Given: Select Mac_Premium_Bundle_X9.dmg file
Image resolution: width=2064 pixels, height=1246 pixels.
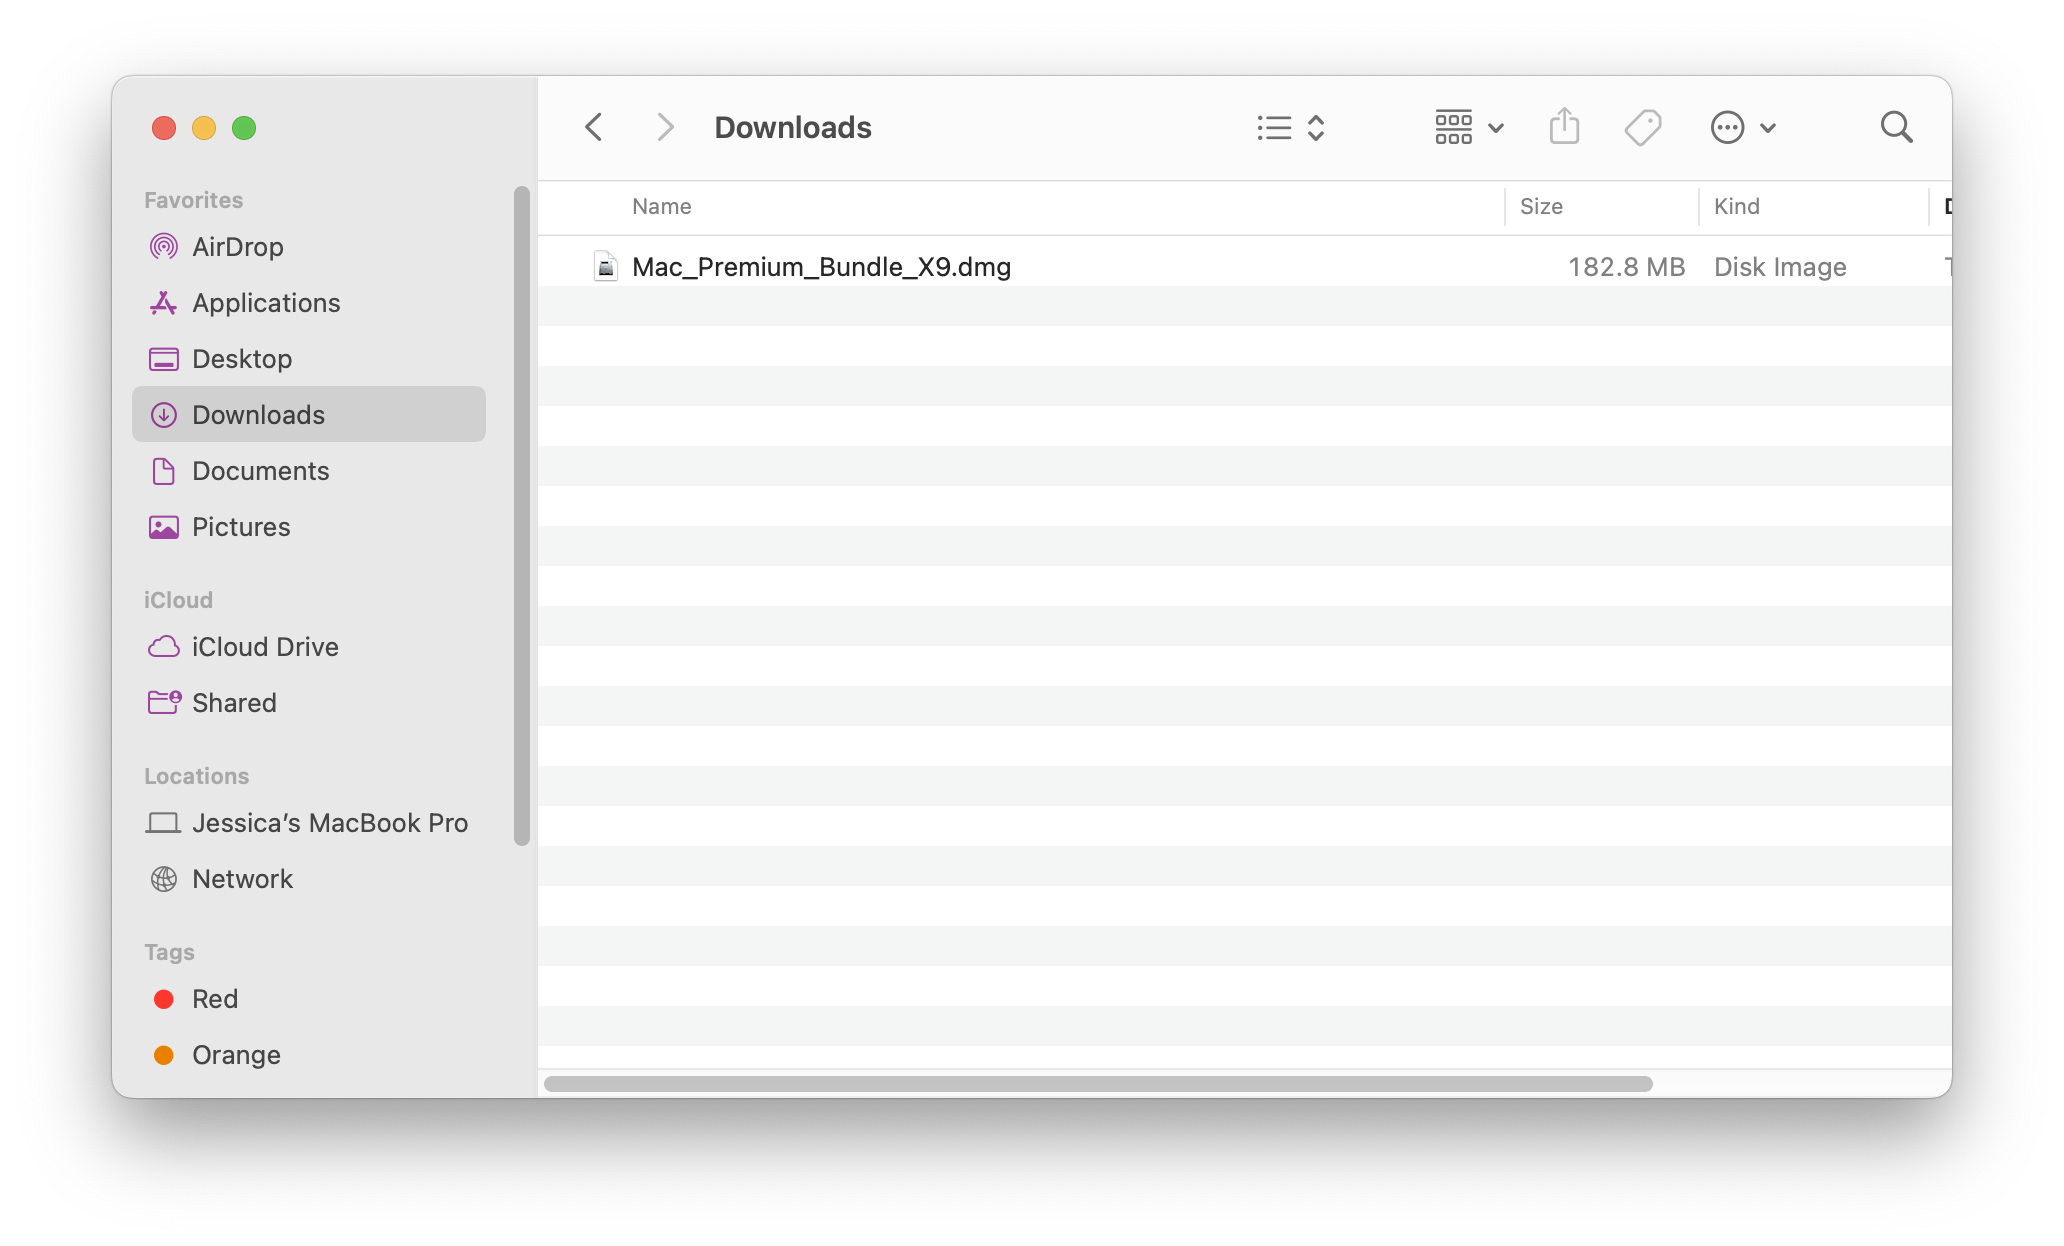Looking at the screenshot, I should 820,267.
